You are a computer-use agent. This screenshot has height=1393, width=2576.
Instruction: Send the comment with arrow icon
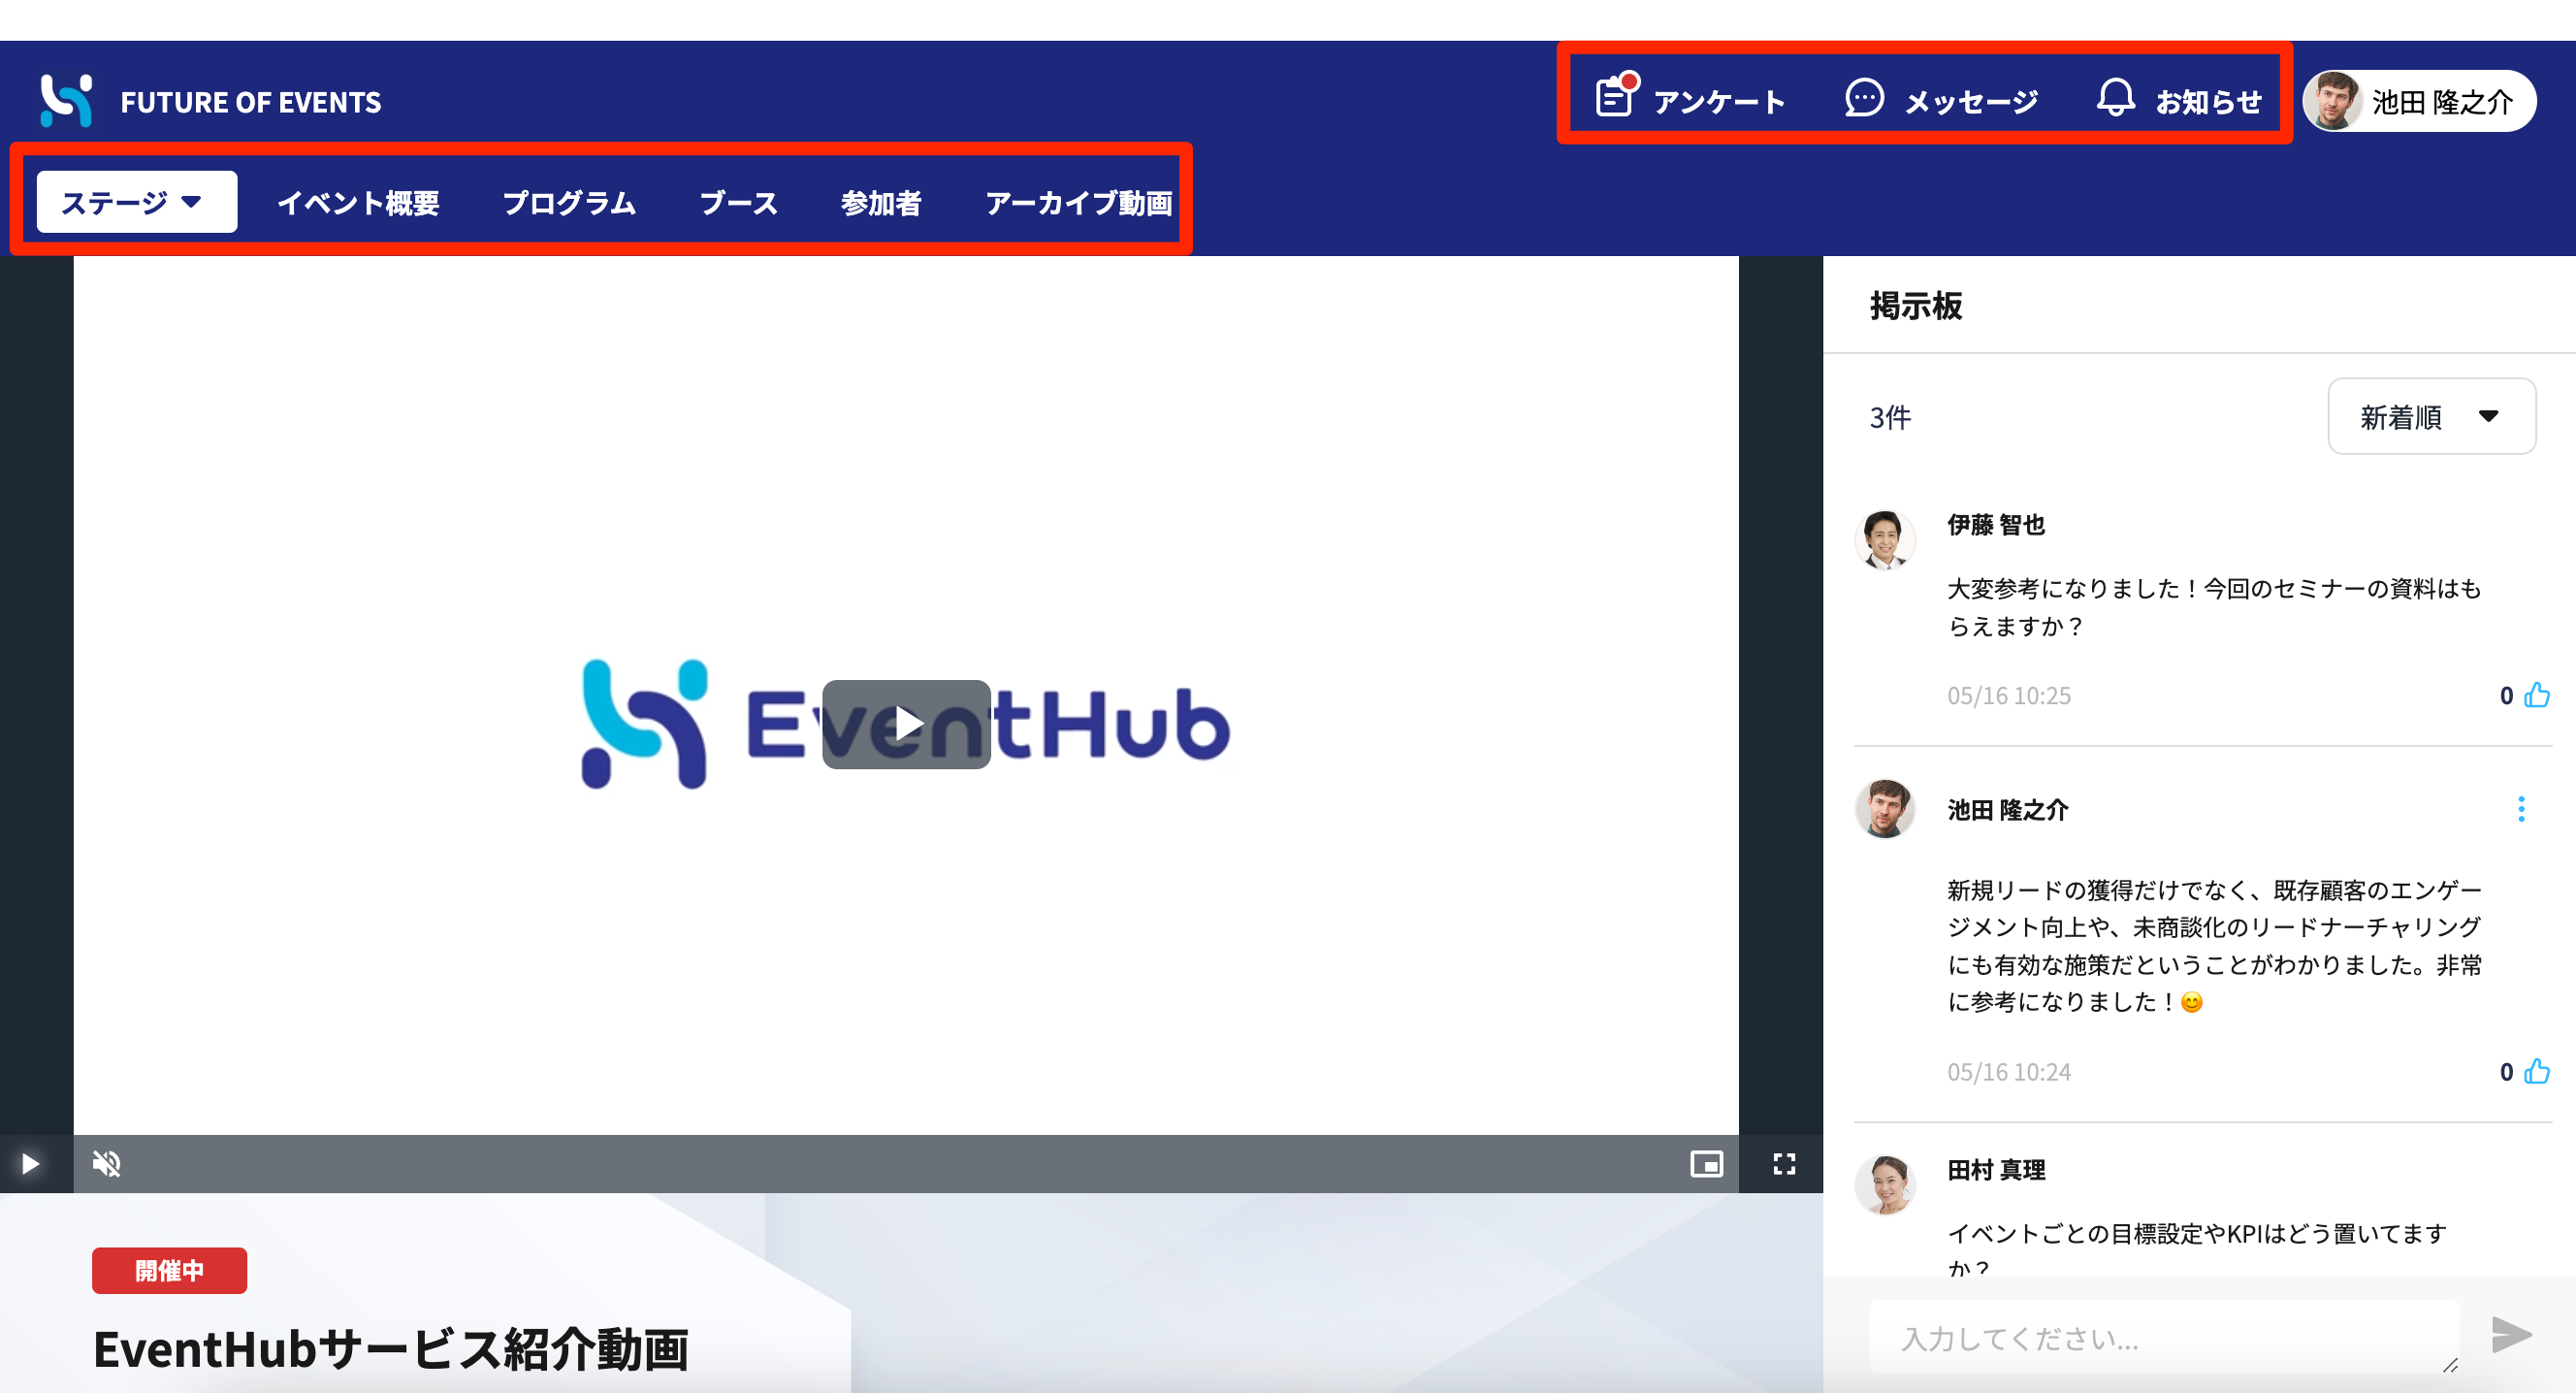pos(2511,1335)
